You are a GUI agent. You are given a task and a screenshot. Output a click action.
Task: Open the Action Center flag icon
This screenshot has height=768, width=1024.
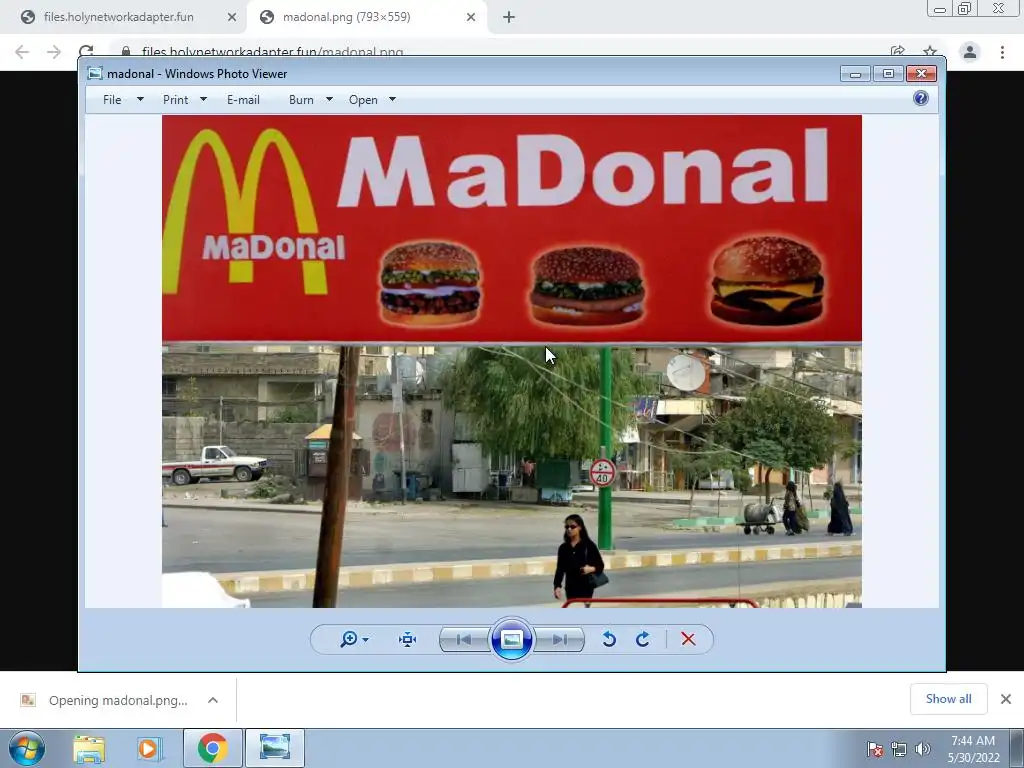pos(875,749)
